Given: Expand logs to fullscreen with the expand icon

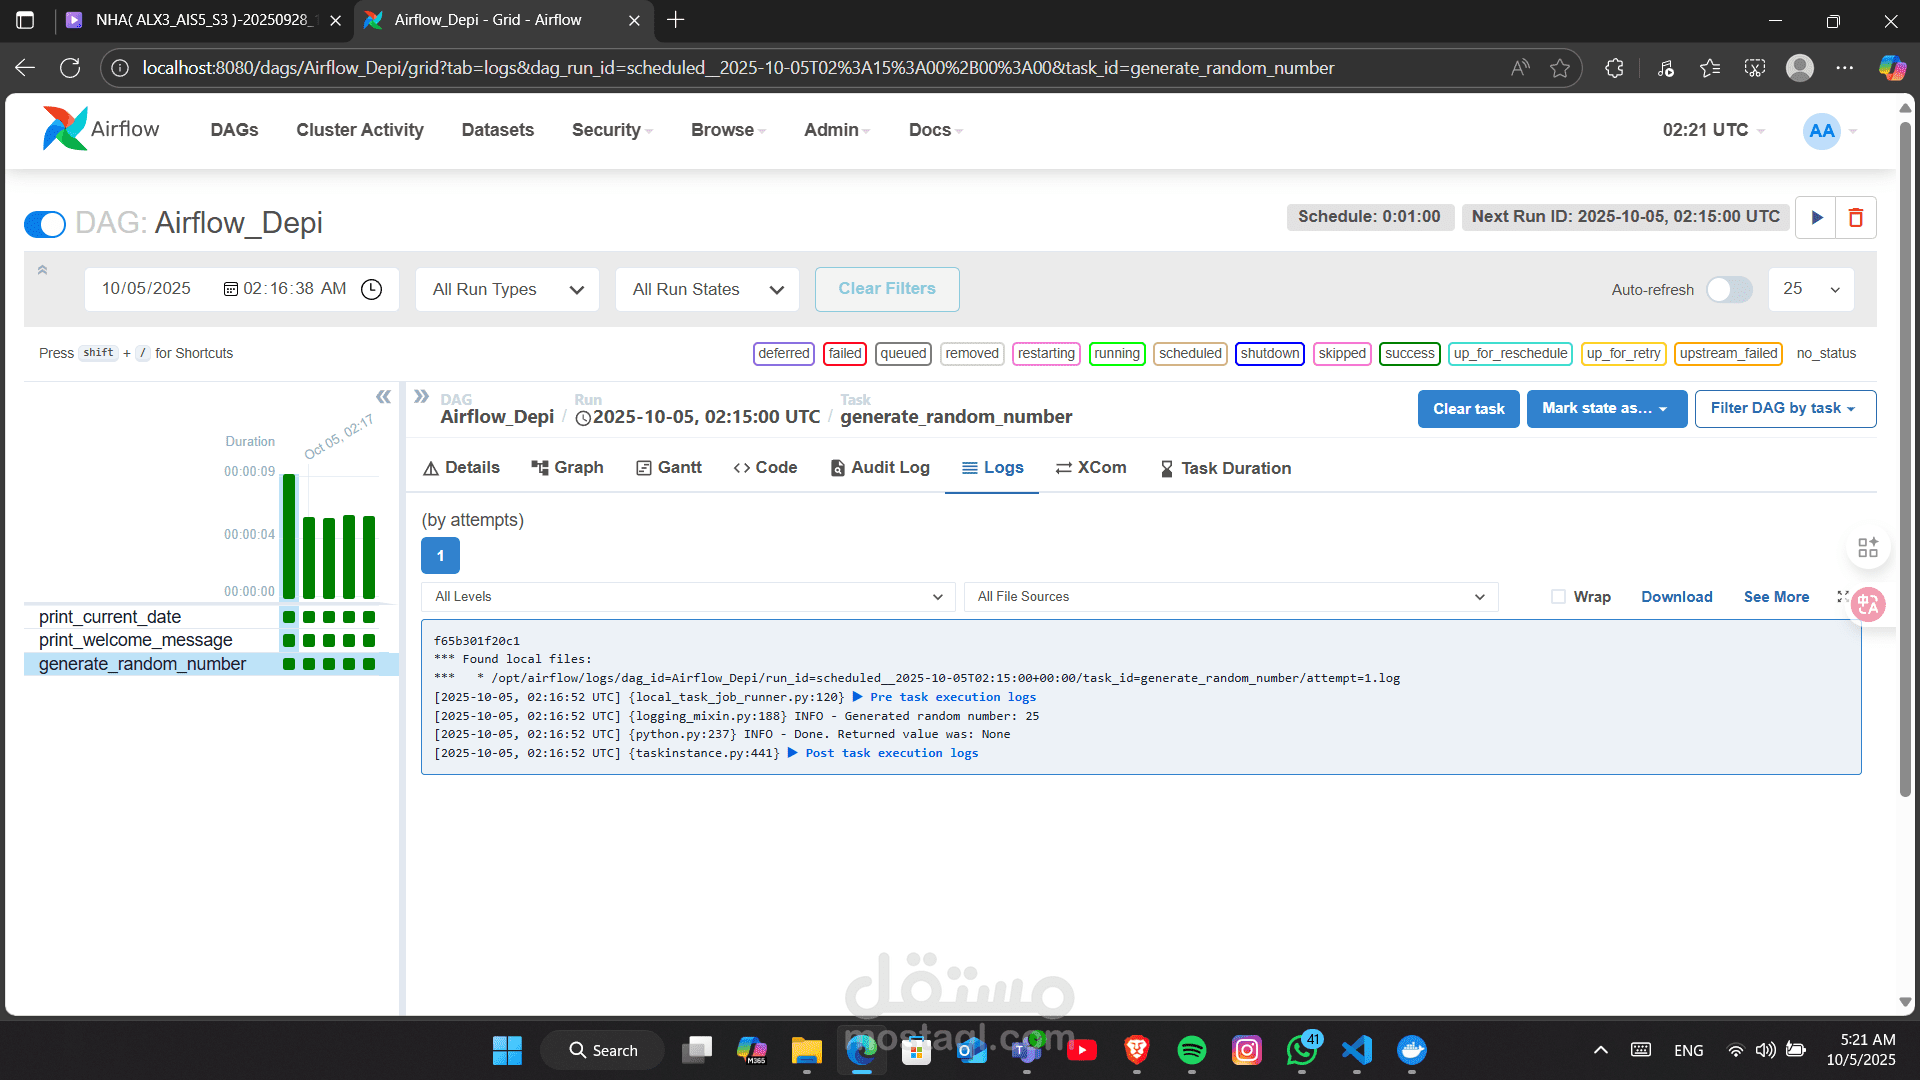Looking at the screenshot, I should point(1842,596).
